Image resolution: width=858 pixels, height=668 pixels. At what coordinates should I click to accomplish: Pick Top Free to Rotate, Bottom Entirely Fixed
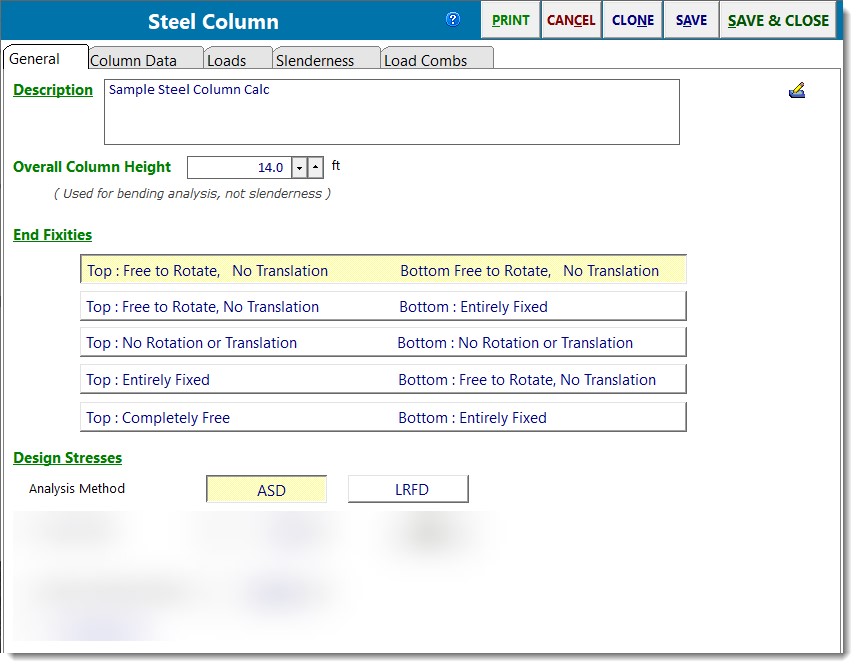tap(383, 307)
